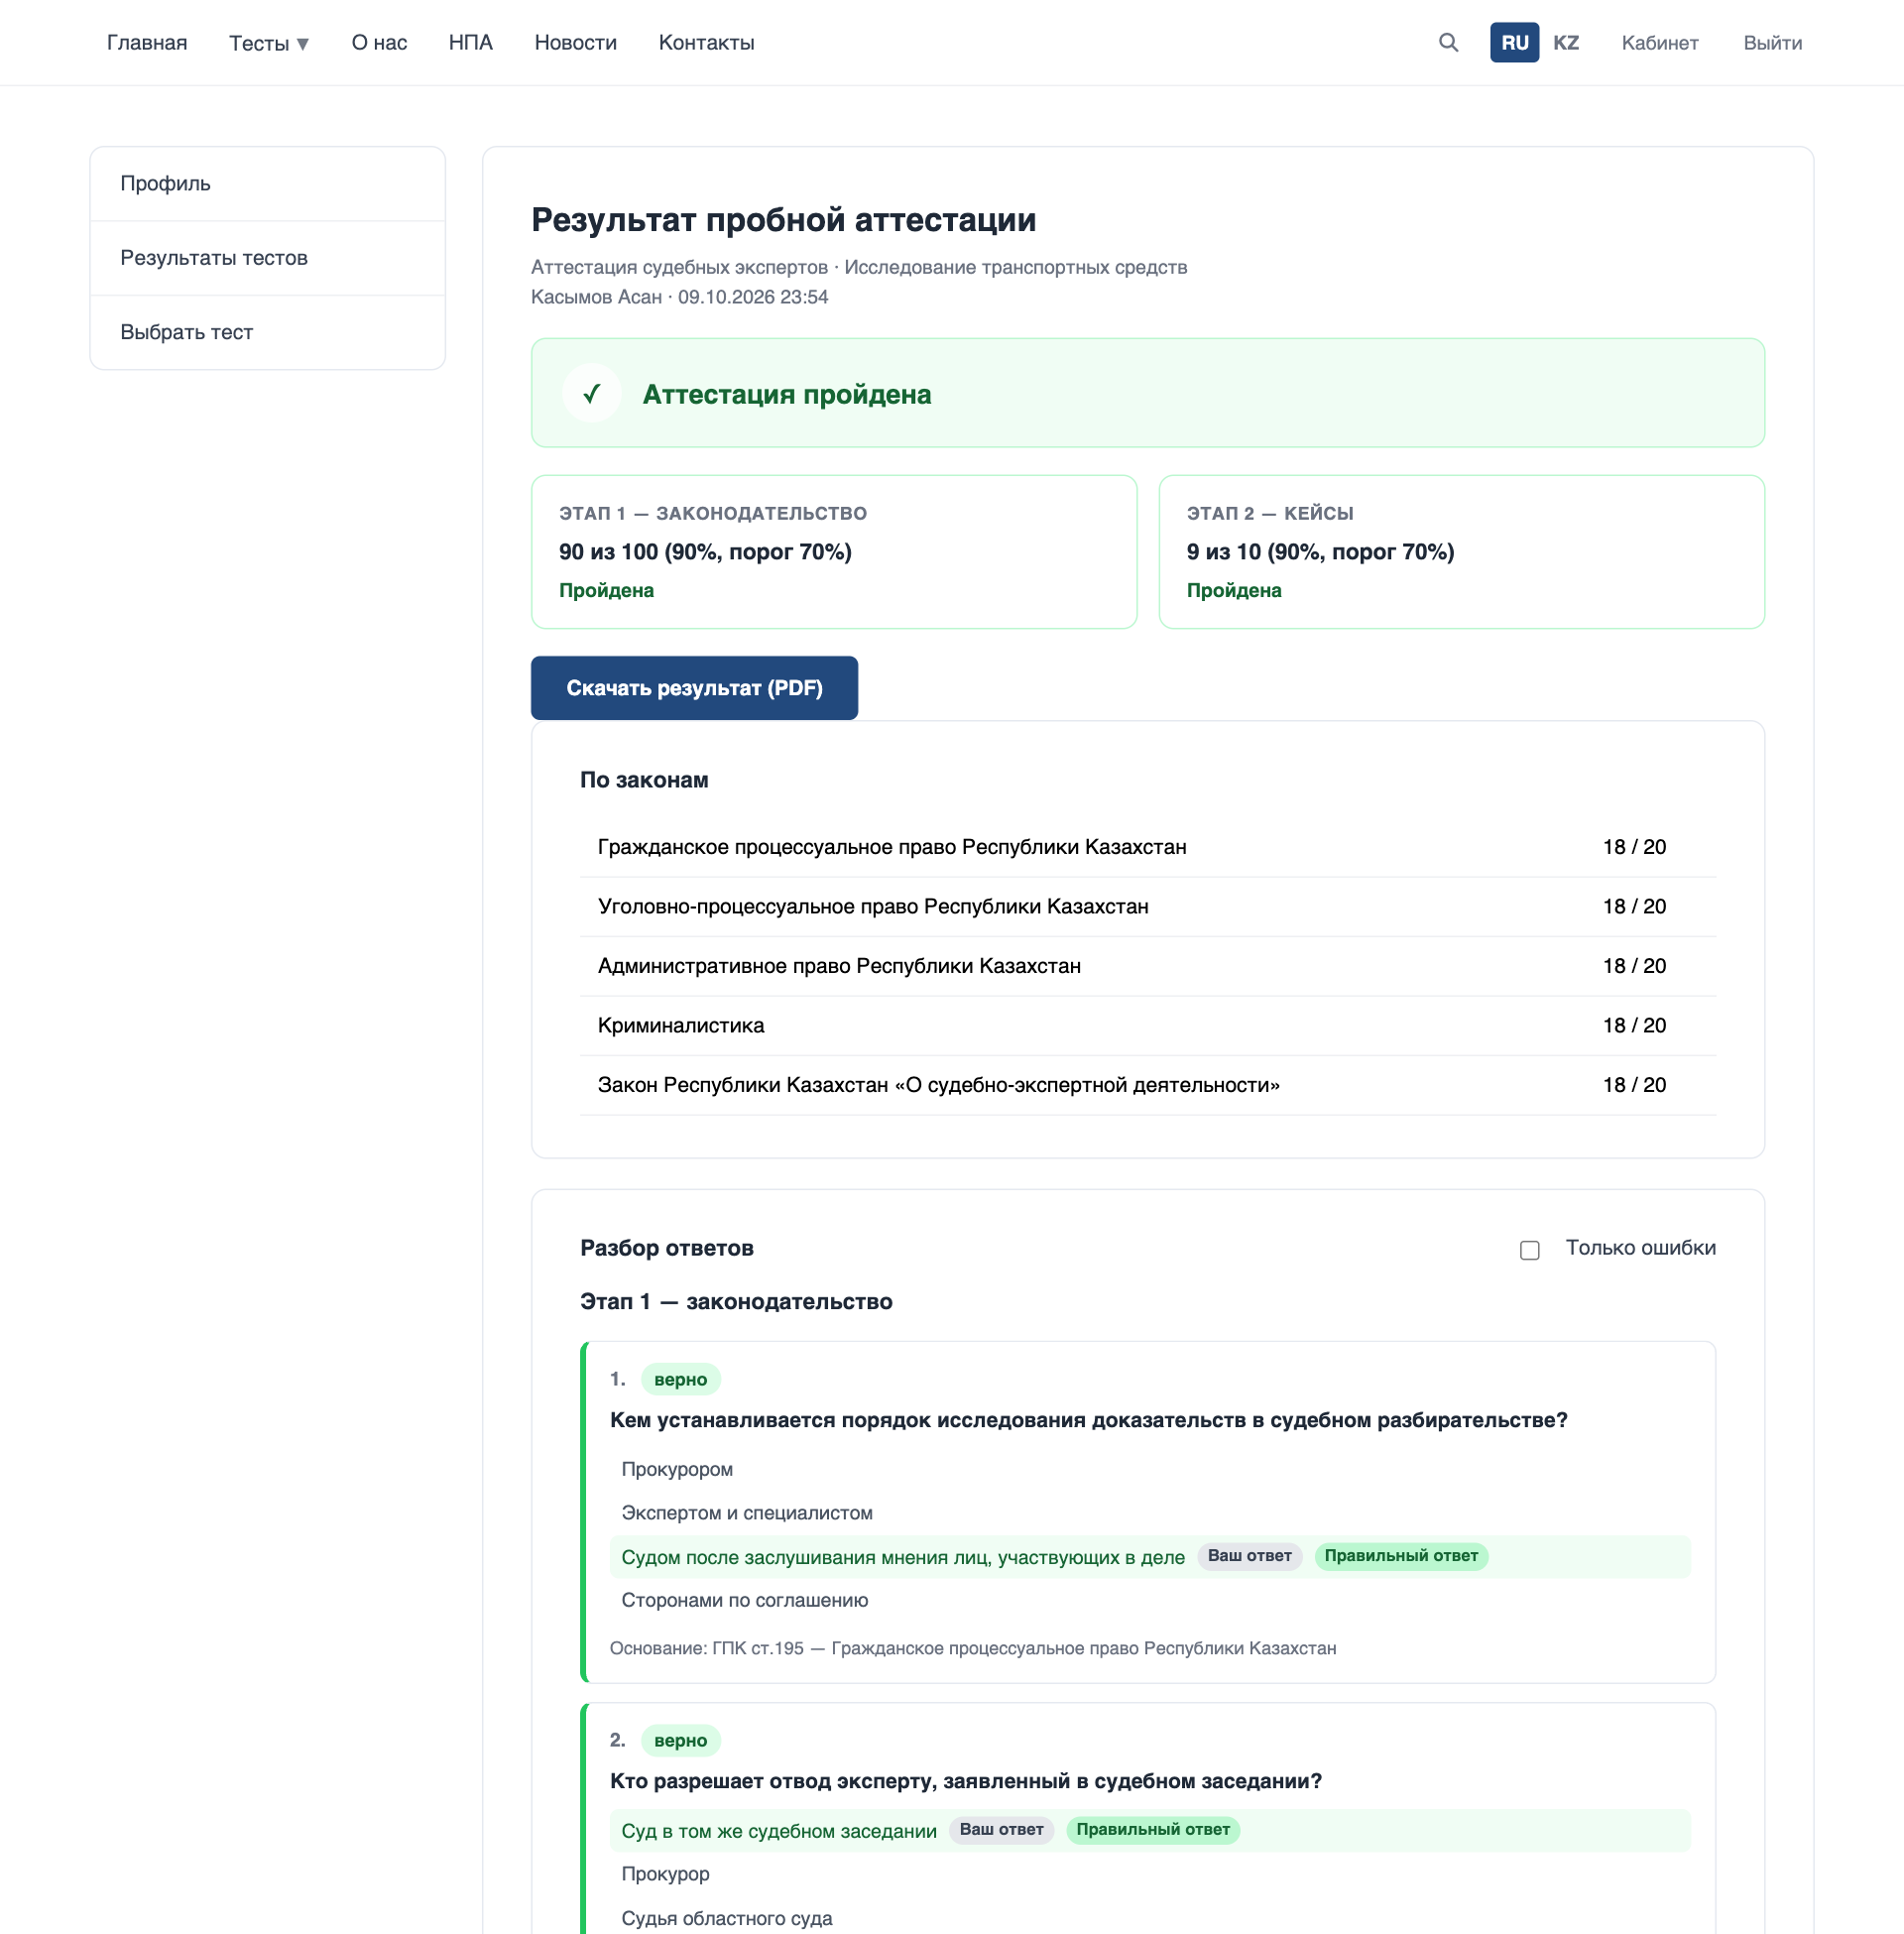
Task: Select the 'Уголовно-процессуальное право Республики Казахстан' row
Action: click(x=1148, y=907)
